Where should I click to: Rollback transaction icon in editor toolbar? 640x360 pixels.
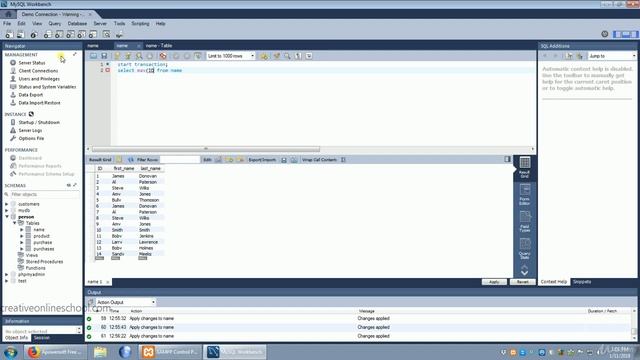coord(187,56)
